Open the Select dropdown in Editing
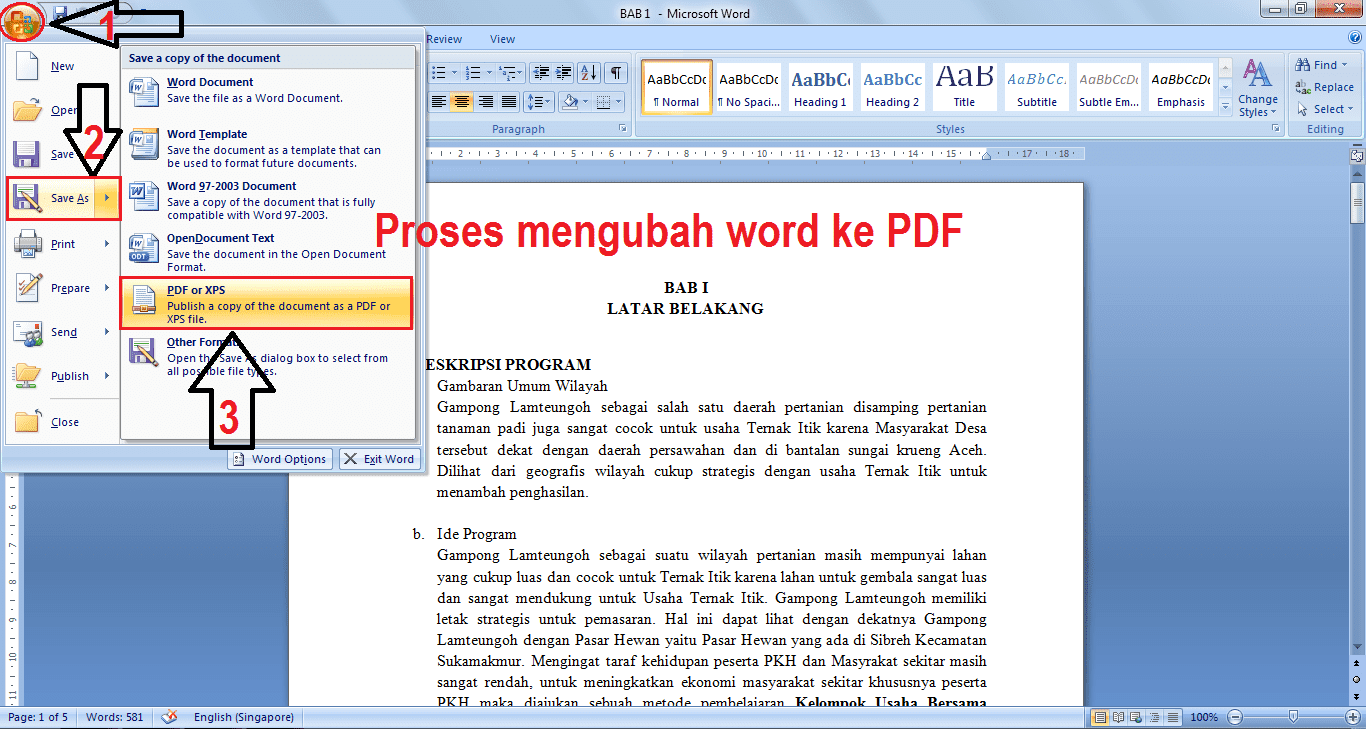Screen dimensions: 1366x729 tap(1326, 109)
